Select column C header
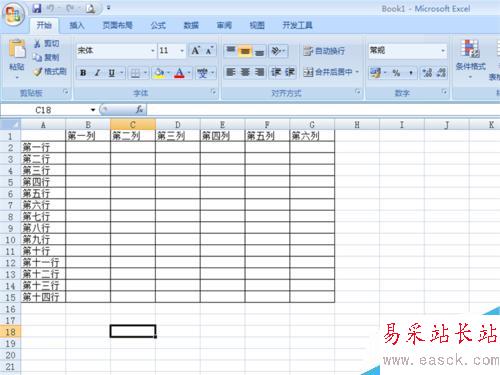The height and width of the screenshot is (375, 500). 133,125
